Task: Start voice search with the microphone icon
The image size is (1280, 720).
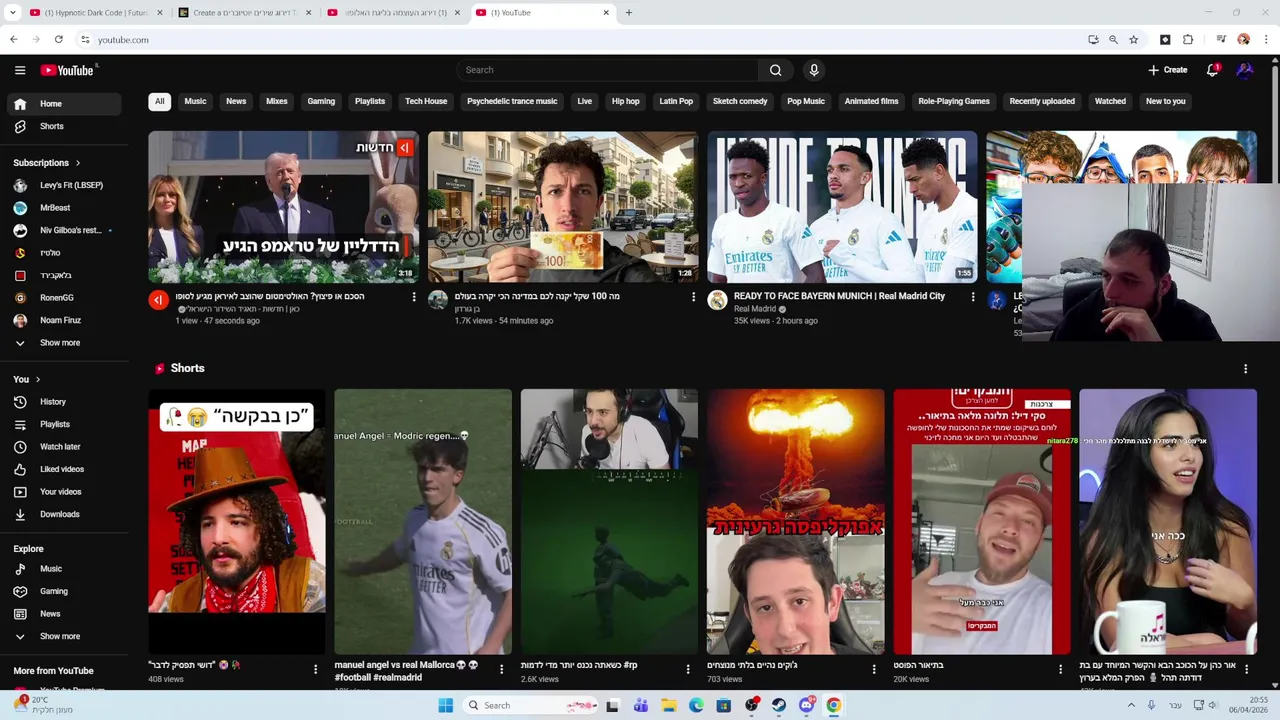Action: pos(814,70)
